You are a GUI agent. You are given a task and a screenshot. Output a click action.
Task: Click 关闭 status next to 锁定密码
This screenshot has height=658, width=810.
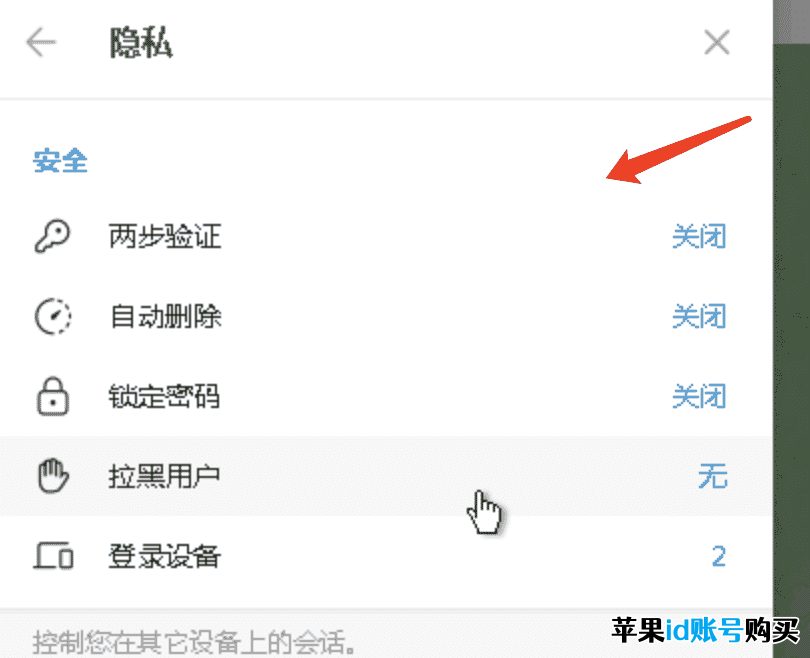coord(699,396)
